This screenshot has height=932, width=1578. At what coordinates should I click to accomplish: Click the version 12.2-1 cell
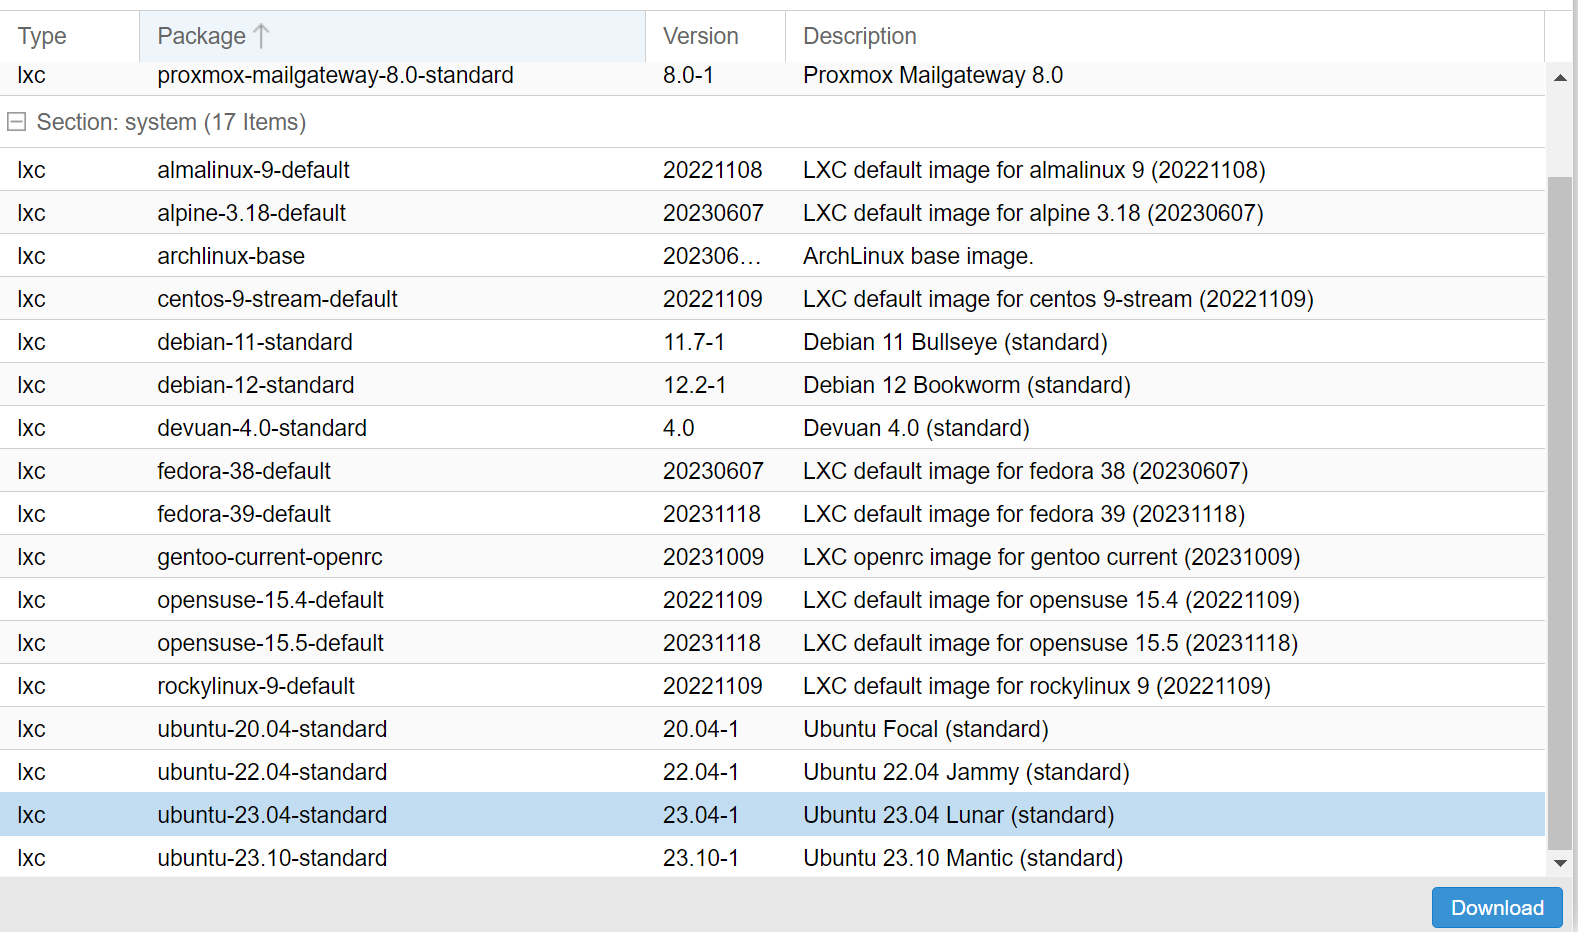pos(715,385)
